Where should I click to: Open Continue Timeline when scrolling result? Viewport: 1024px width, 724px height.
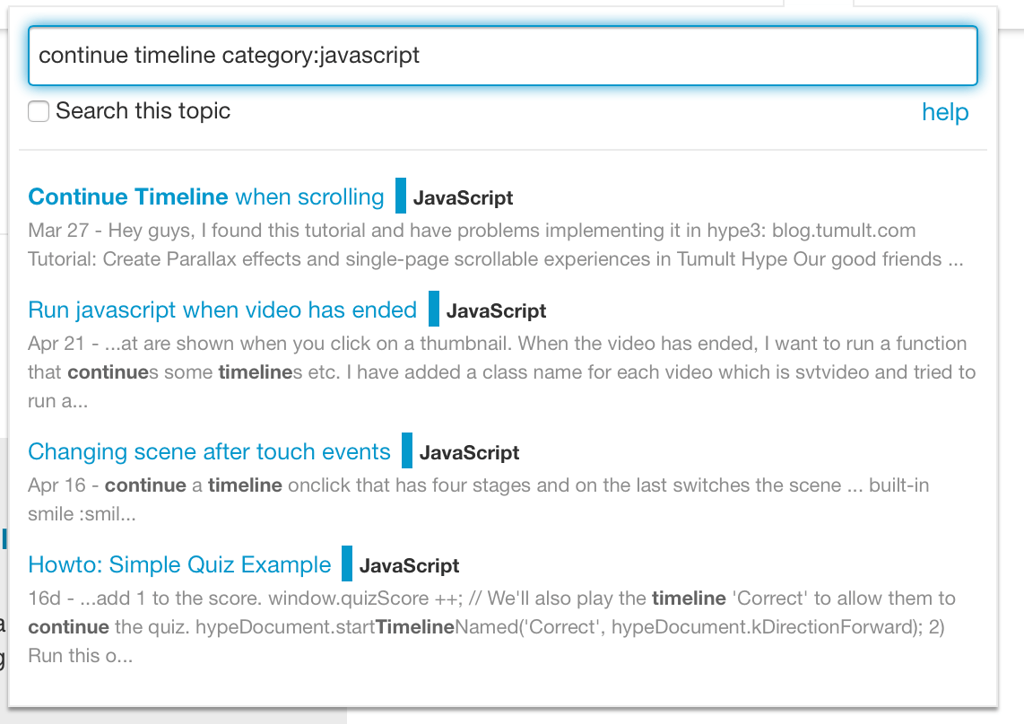pos(206,197)
